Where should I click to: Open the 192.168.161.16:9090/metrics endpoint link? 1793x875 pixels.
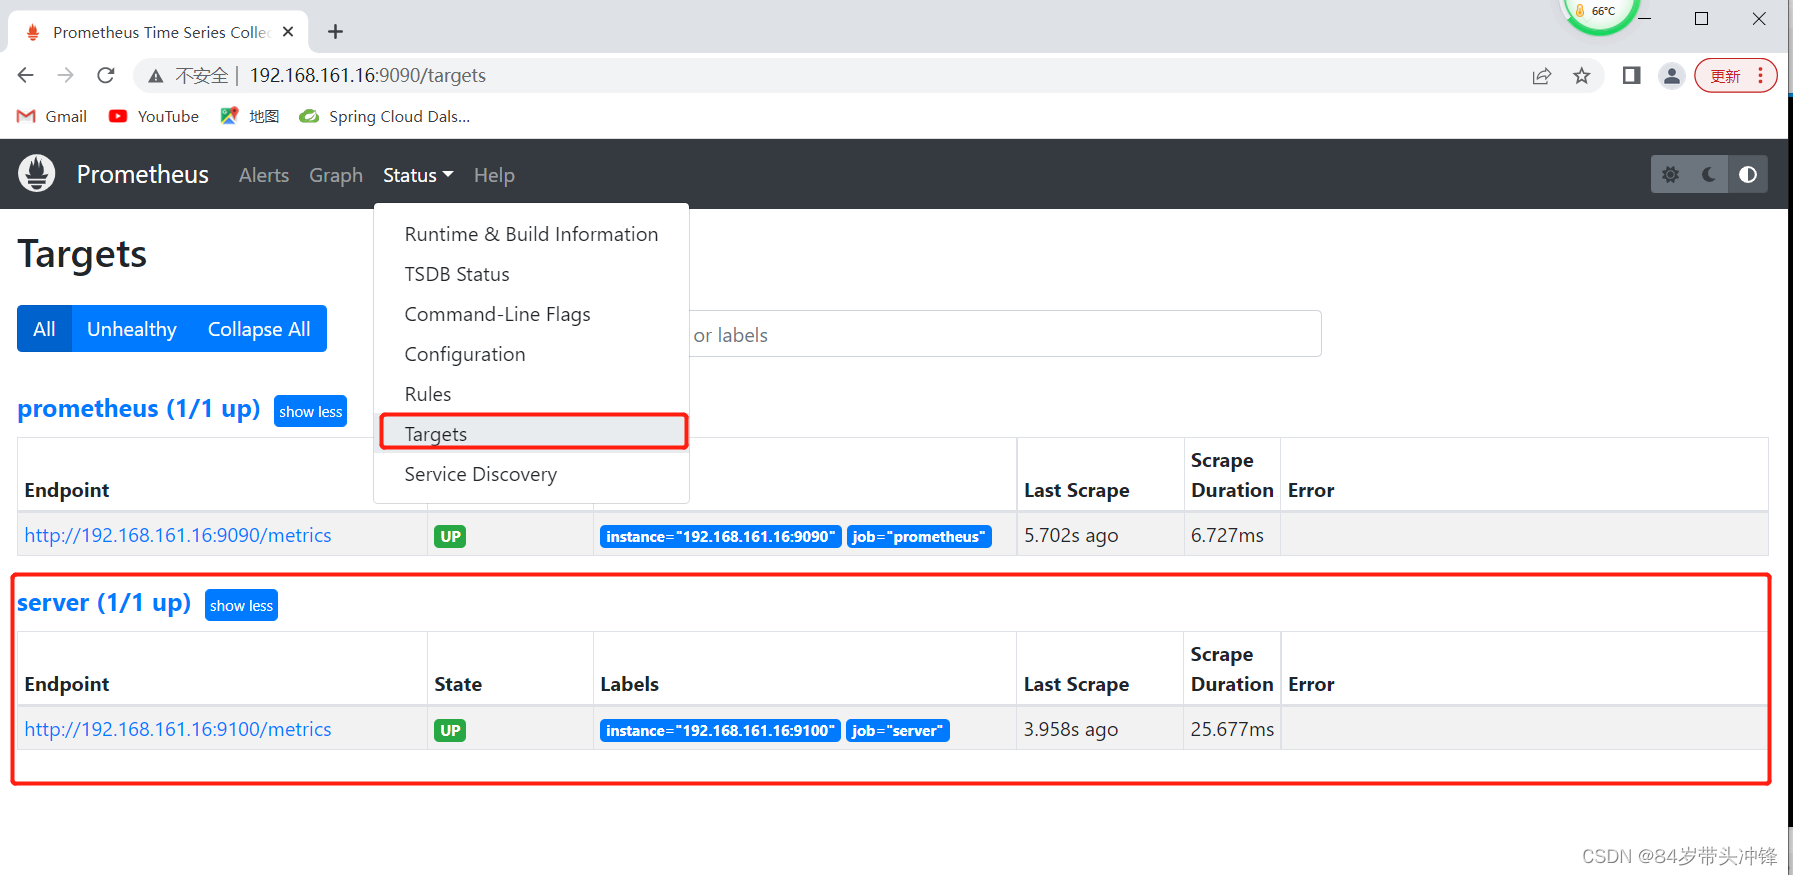click(x=178, y=535)
